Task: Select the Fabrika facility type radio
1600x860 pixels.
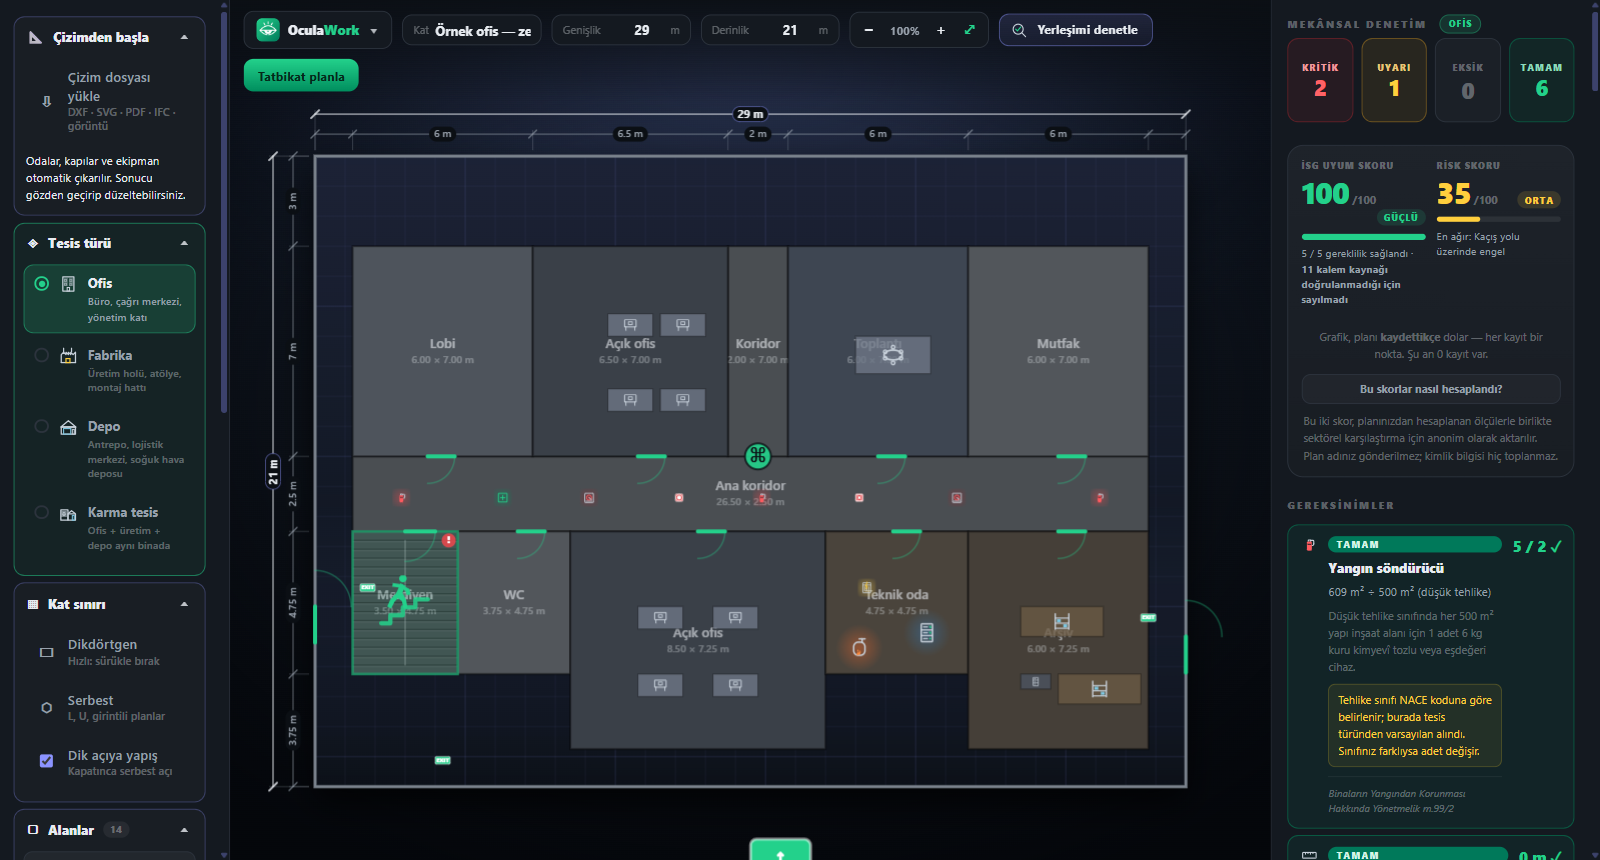Action: tap(41, 355)
